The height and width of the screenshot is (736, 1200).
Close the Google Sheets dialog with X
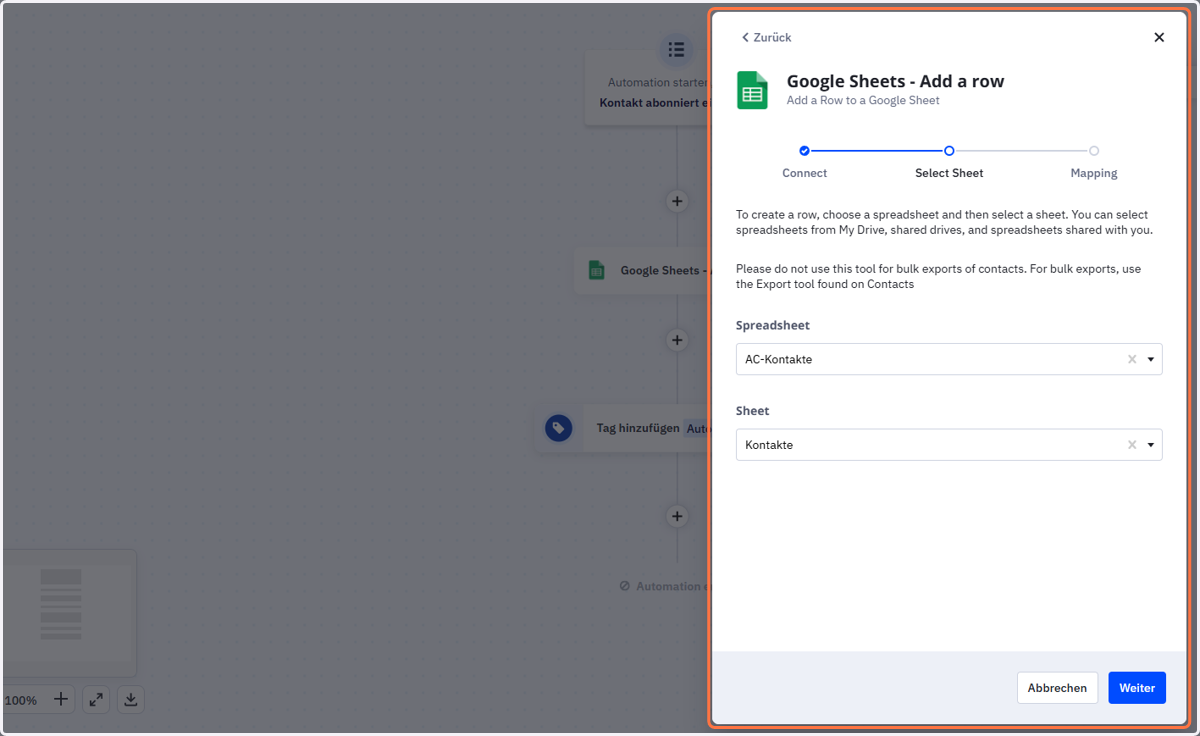tap(1159, 38)
